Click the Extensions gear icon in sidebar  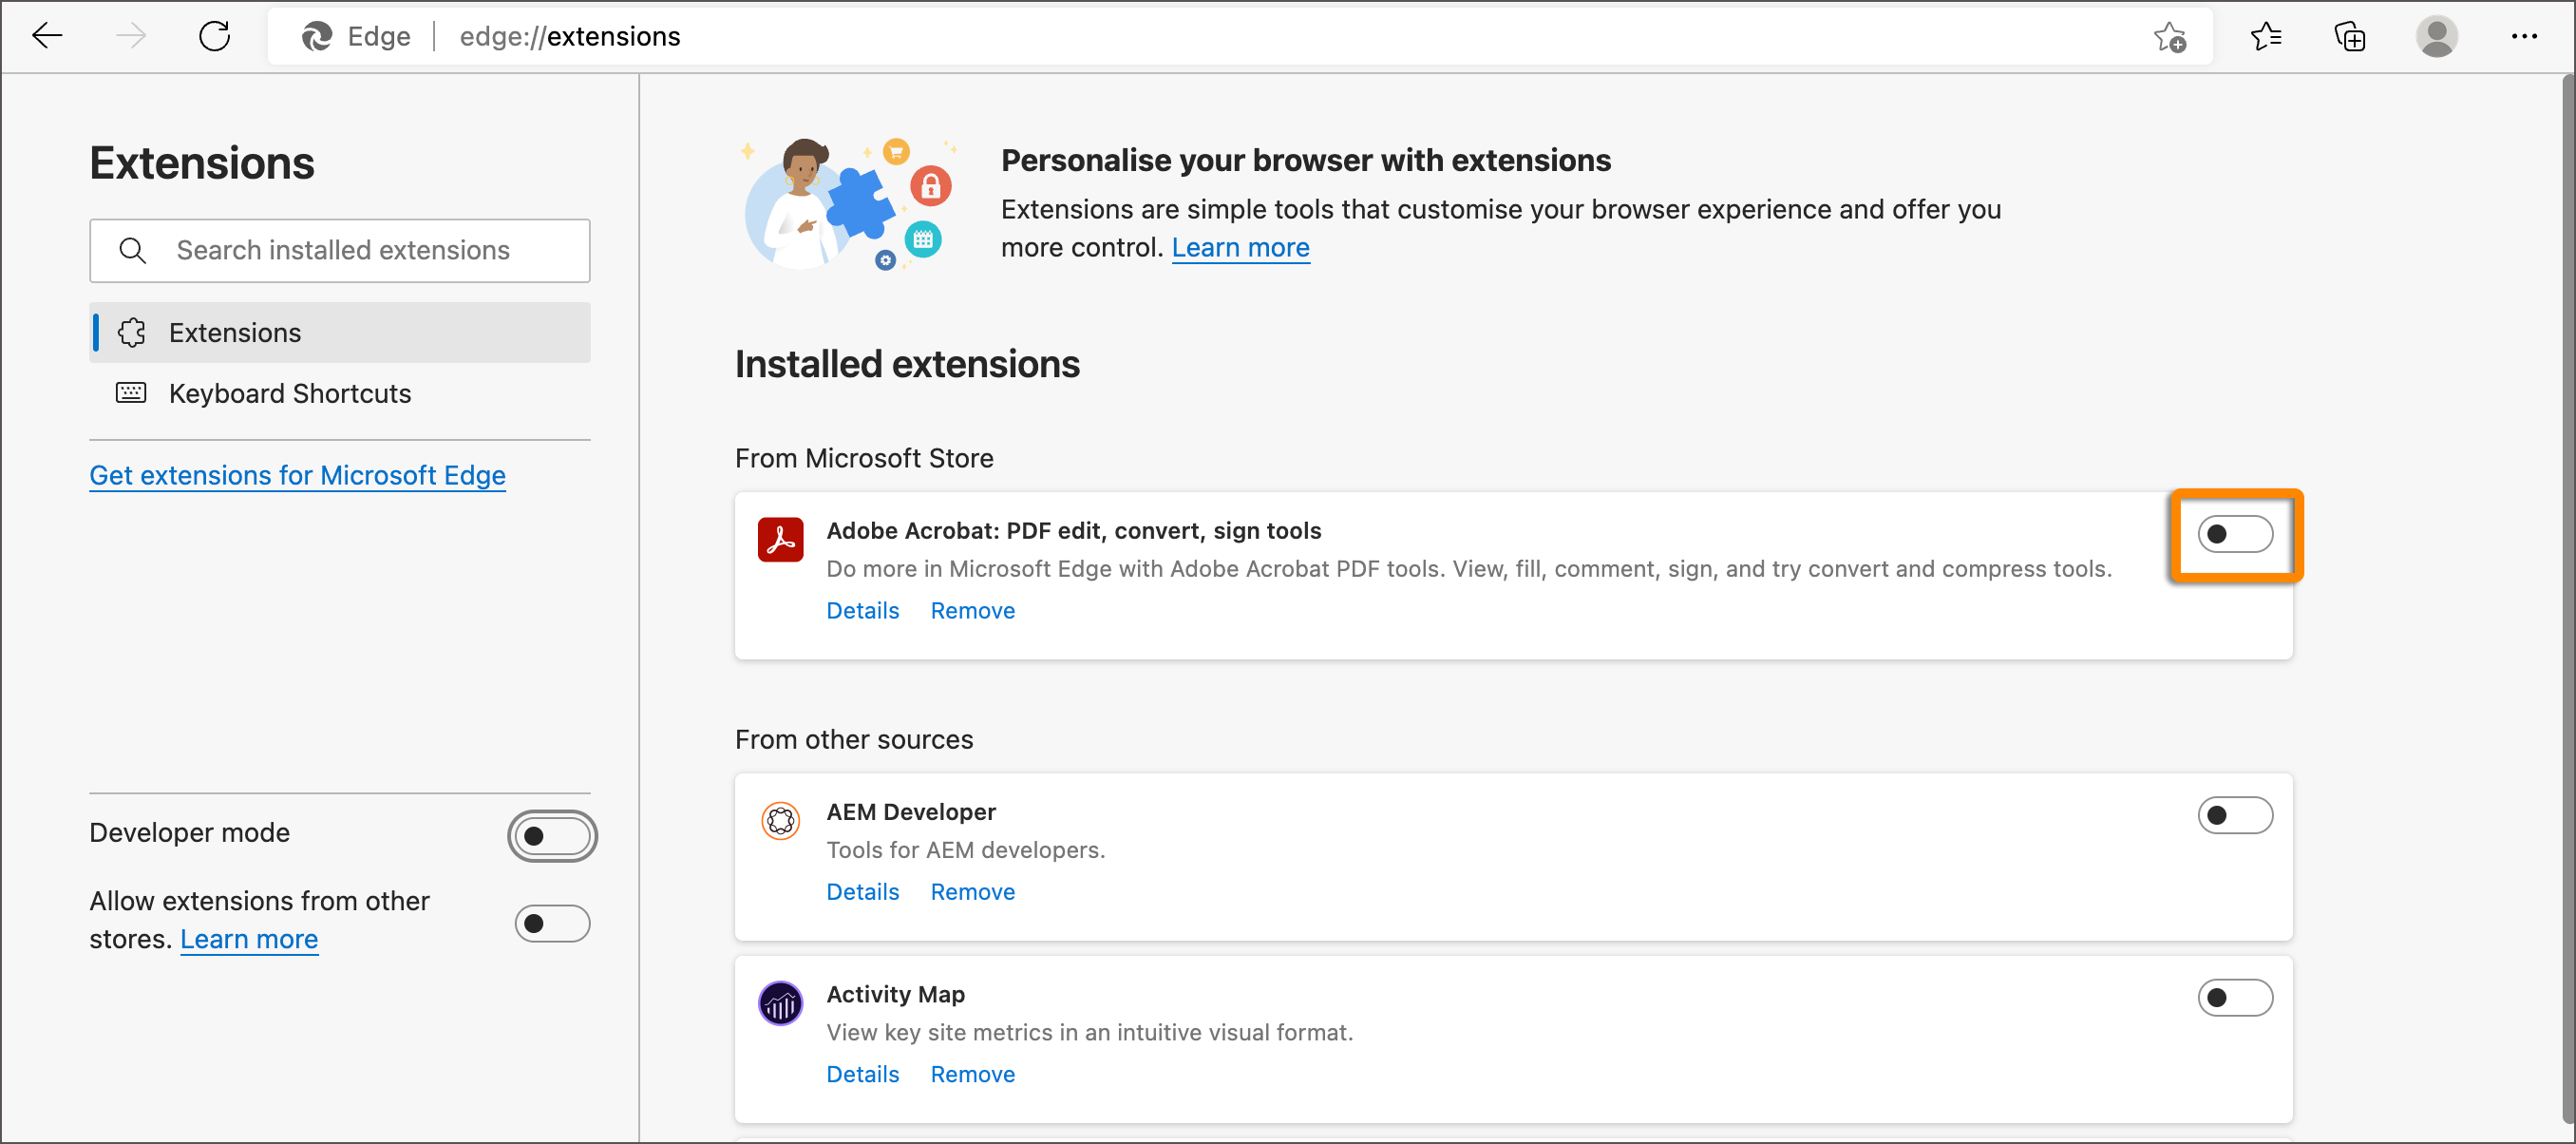pyautogui.click(x=133, y=331)
